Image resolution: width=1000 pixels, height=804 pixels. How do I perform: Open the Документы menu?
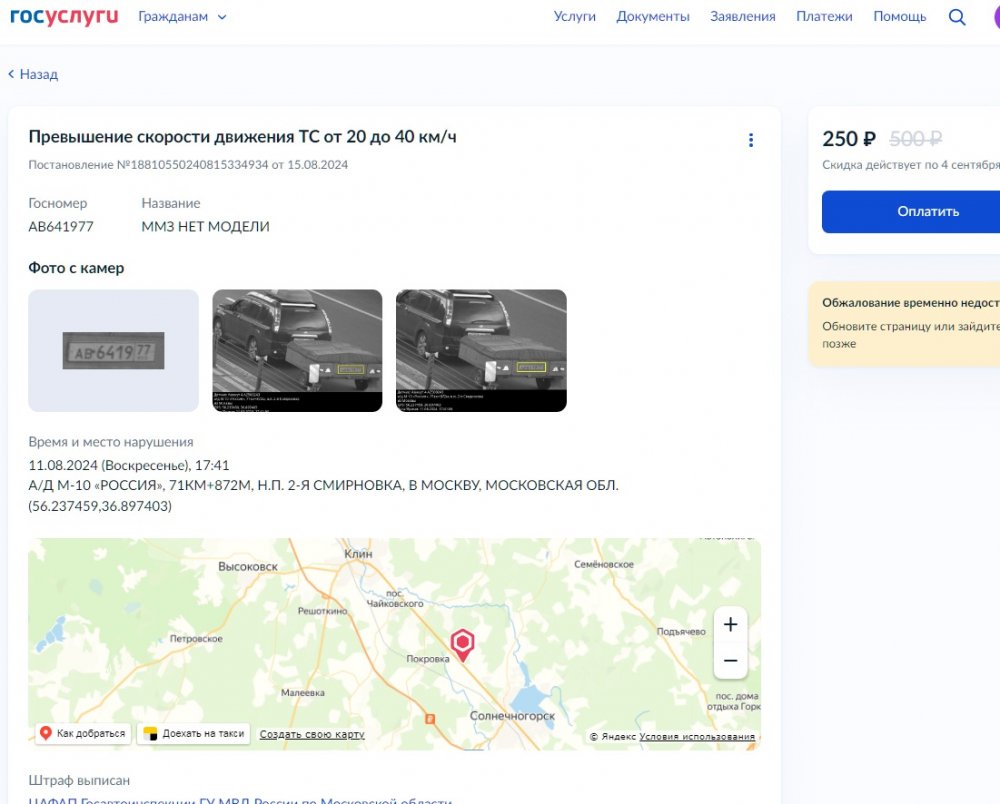click(653, 17)
